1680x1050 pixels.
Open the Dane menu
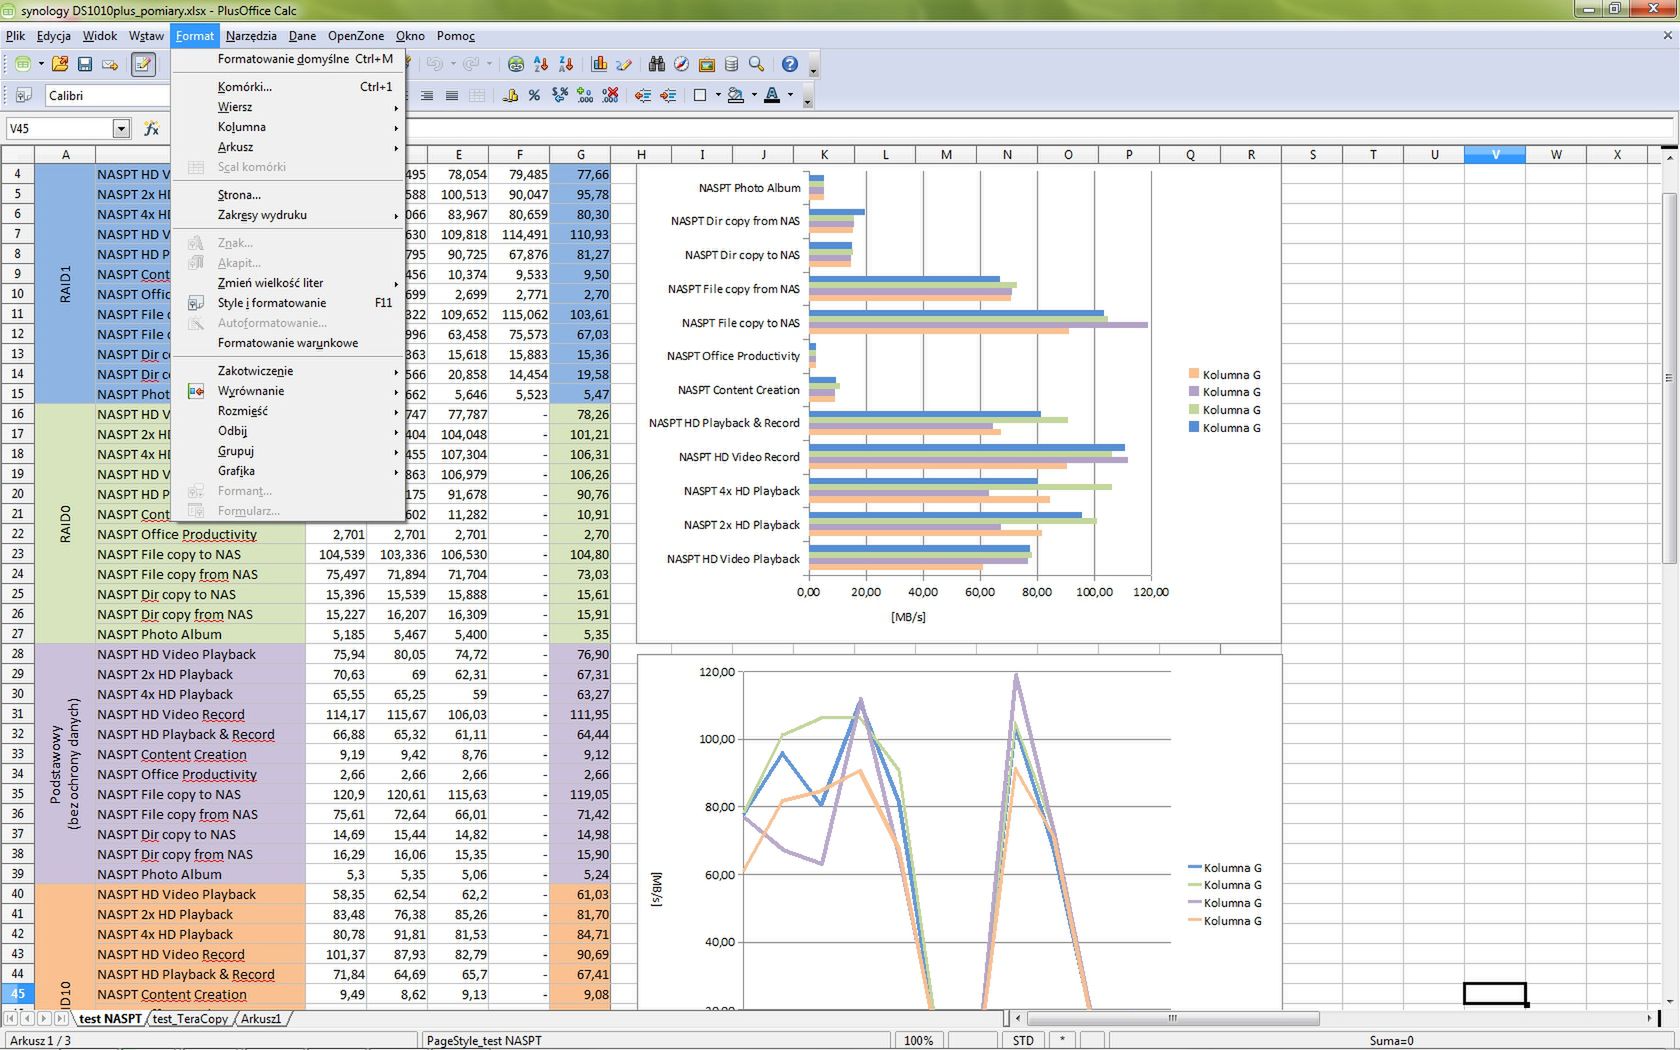tap(302, 36)
